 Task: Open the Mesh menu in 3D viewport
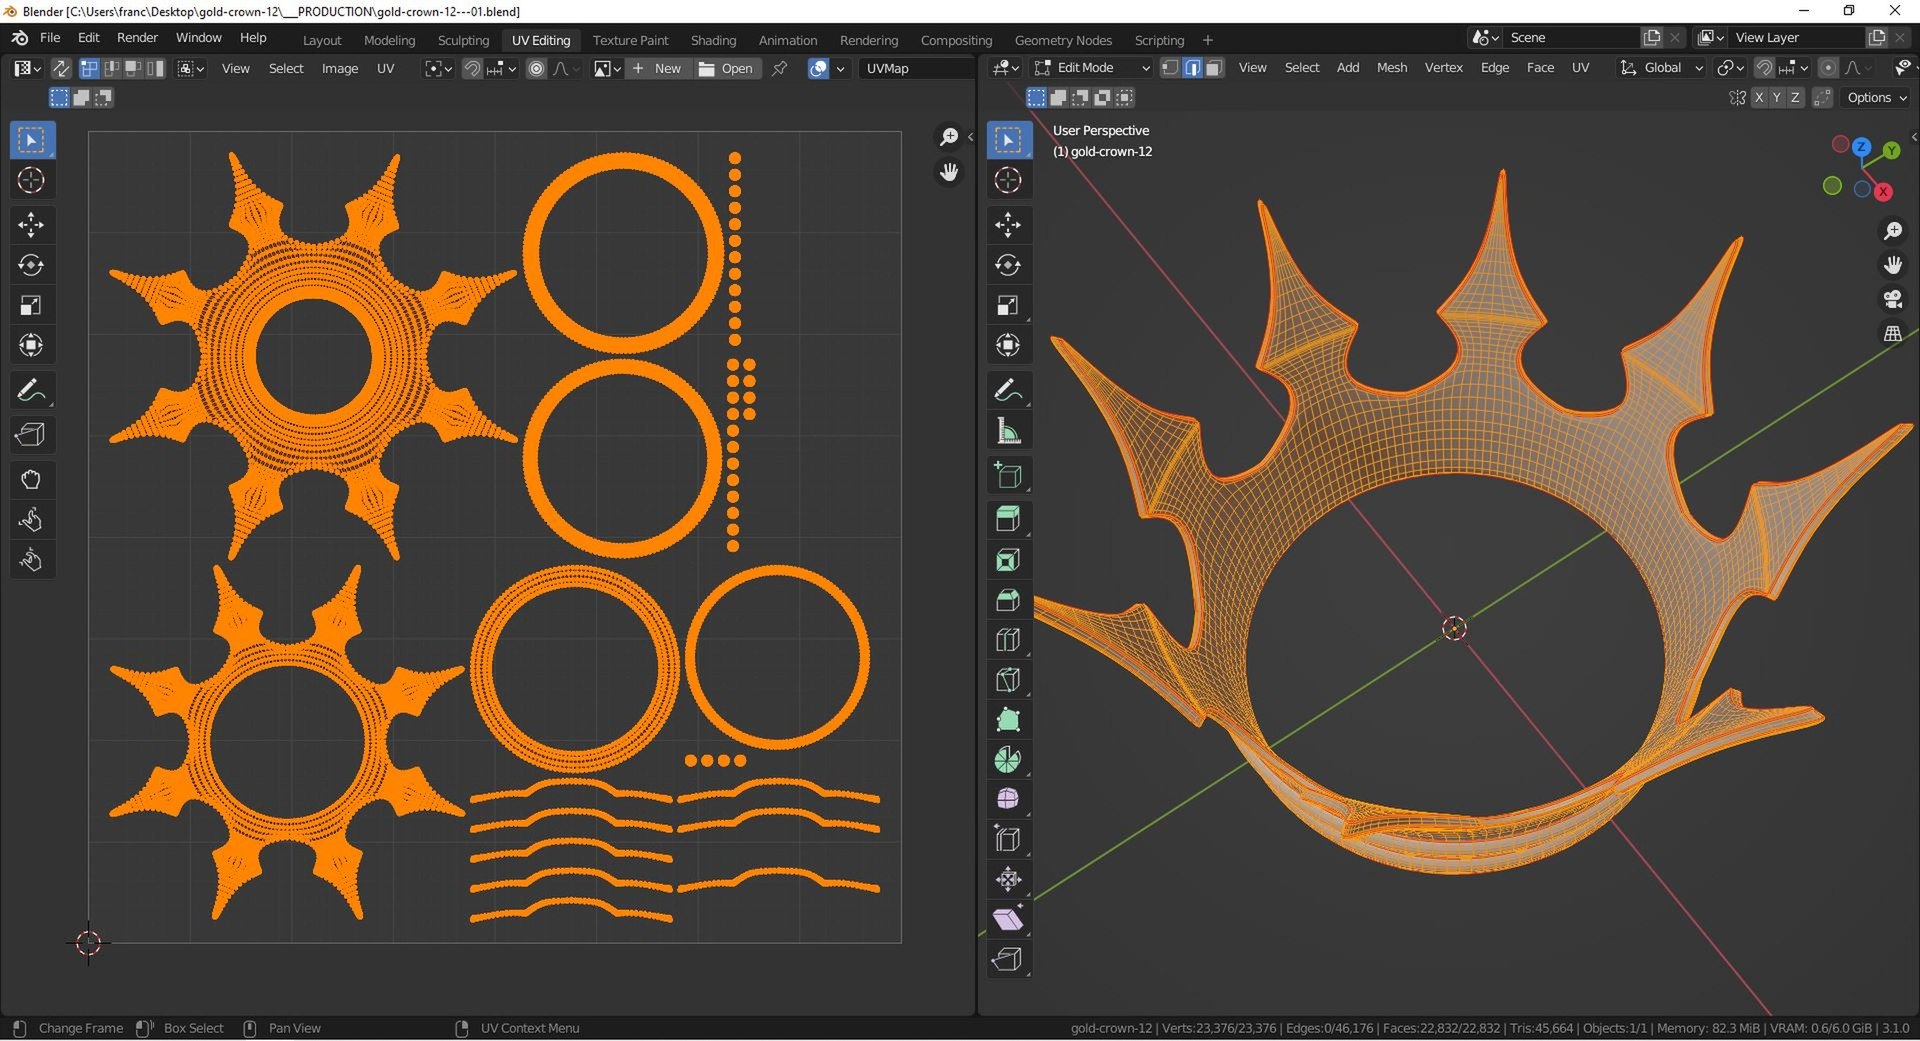tap(1391, 67)
